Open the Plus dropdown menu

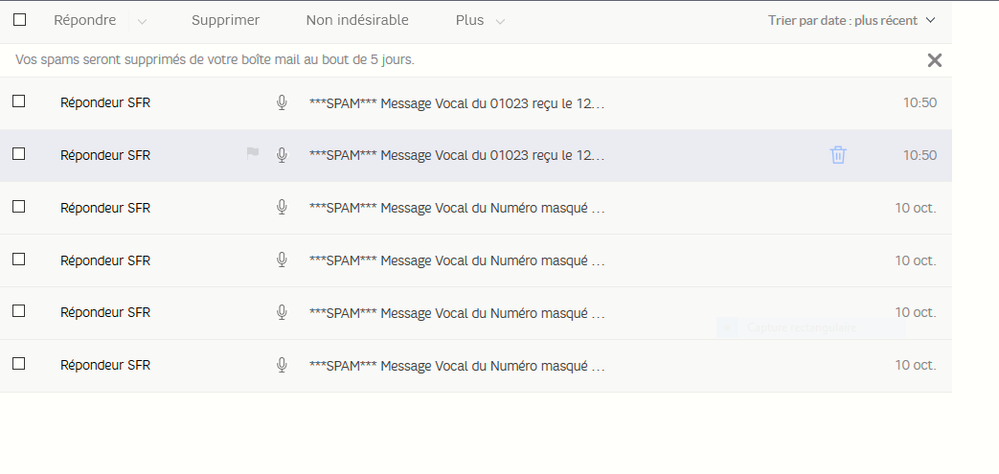[x=480, y=21]
